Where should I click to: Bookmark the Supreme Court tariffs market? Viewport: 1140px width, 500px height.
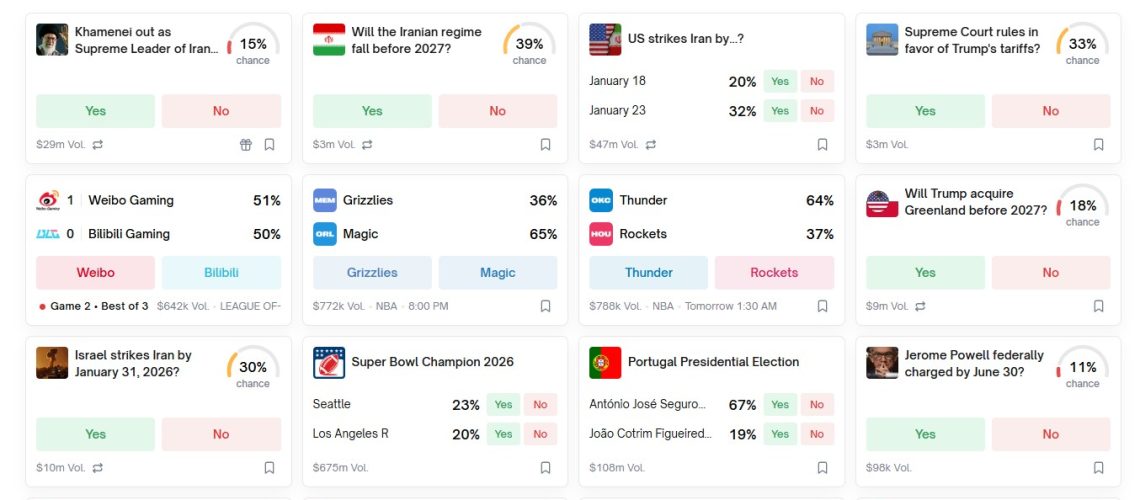point(1098,145)
